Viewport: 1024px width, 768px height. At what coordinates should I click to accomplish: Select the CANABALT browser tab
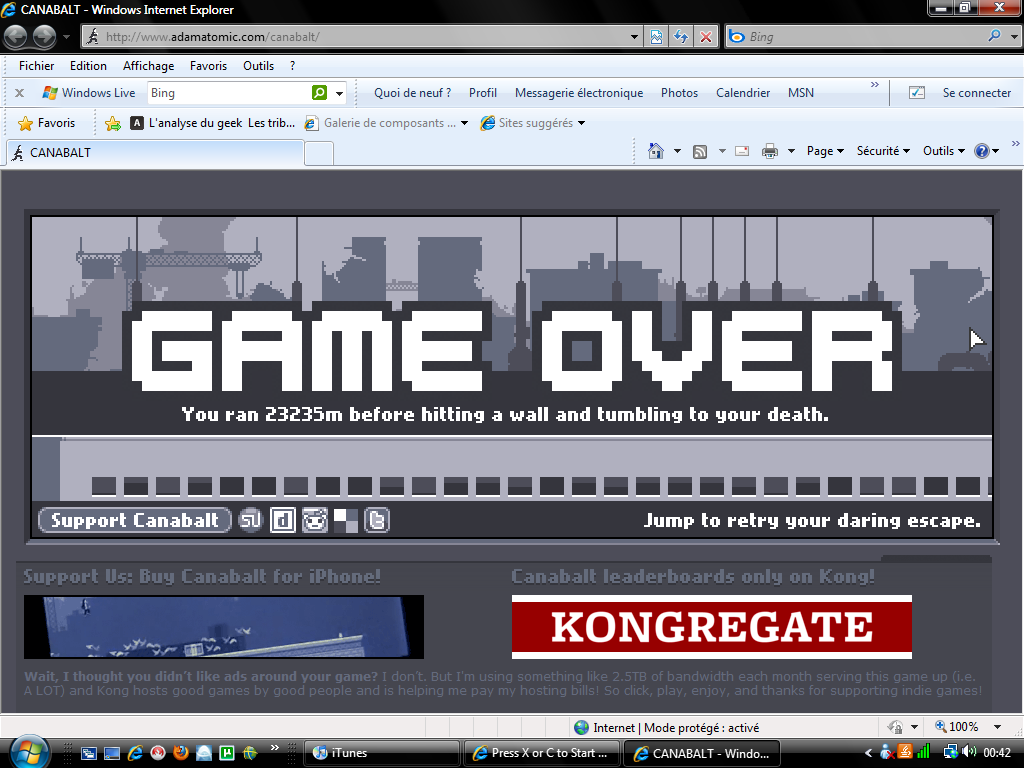tap(155, 153)
